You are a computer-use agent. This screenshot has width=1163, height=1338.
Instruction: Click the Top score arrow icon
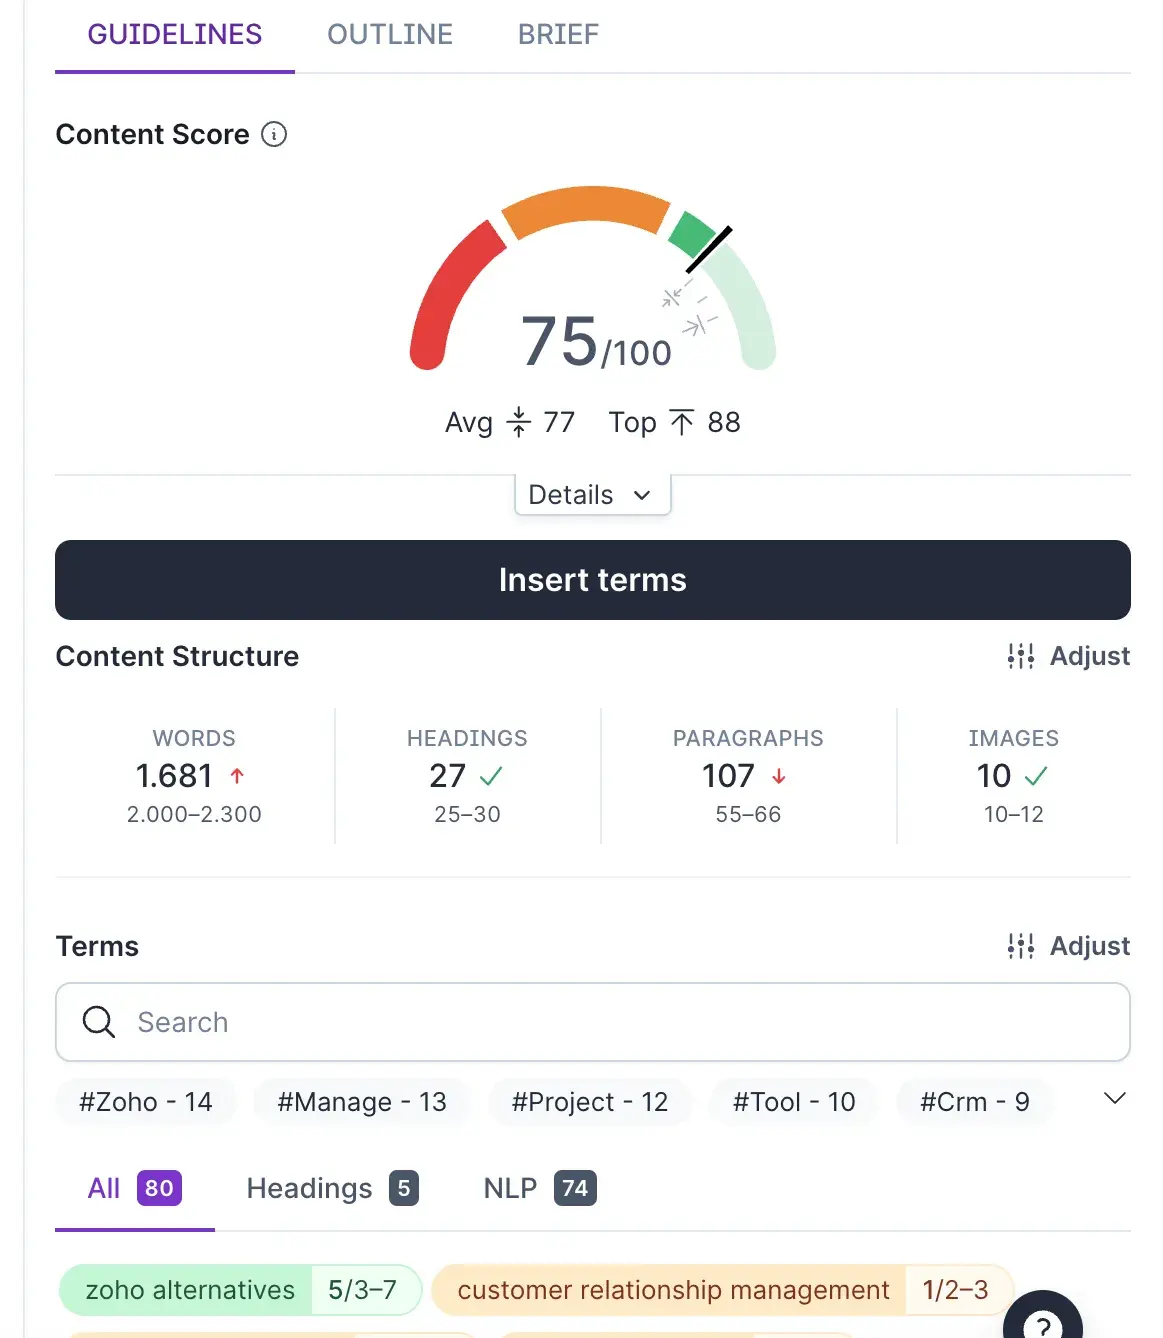(682, 422)
